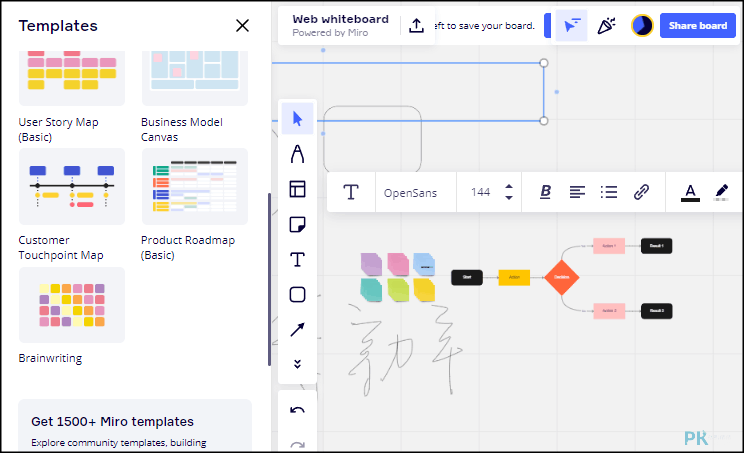Open text color picker A
744x453 pixels.
[x=690, y=193]
